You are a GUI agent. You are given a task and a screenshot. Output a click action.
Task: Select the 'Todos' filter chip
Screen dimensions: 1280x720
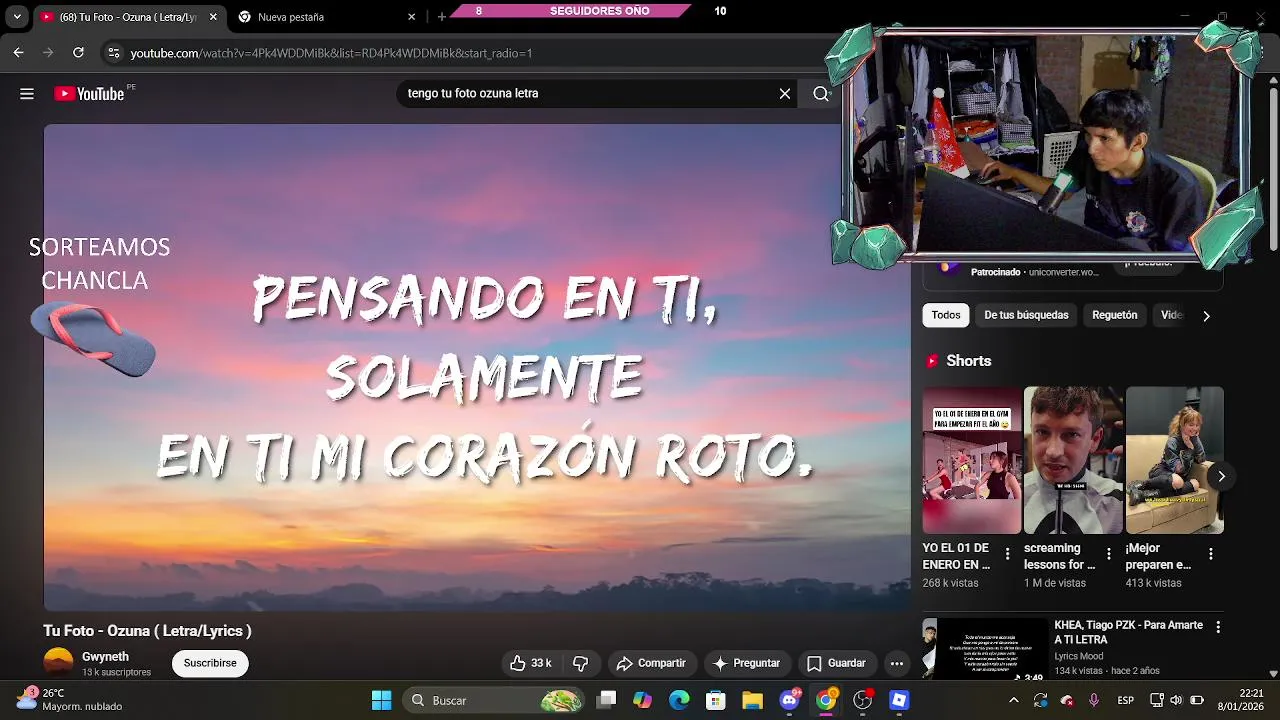click(x=946, y=315)
